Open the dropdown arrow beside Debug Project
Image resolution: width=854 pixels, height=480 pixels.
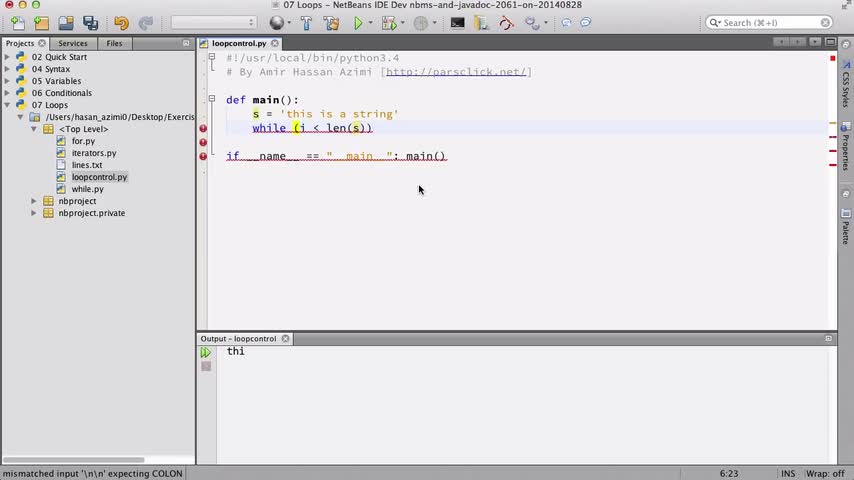[402, 23]
